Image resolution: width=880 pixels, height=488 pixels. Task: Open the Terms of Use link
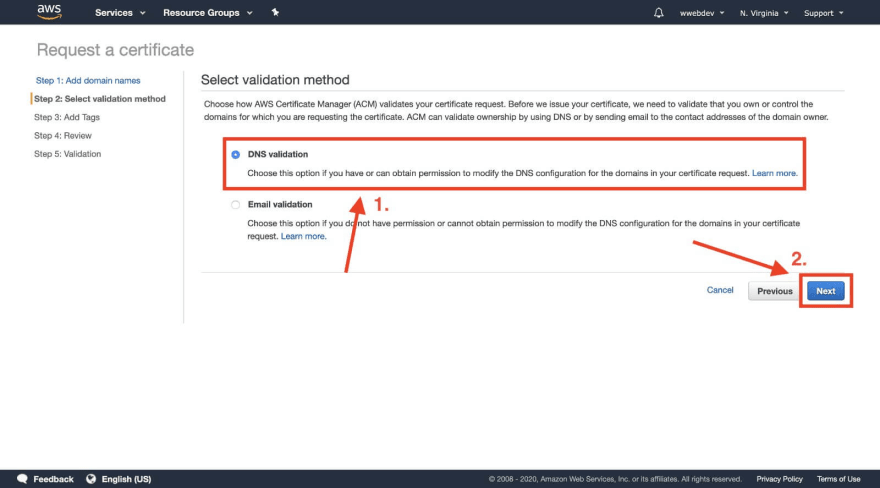pos(838,479)
